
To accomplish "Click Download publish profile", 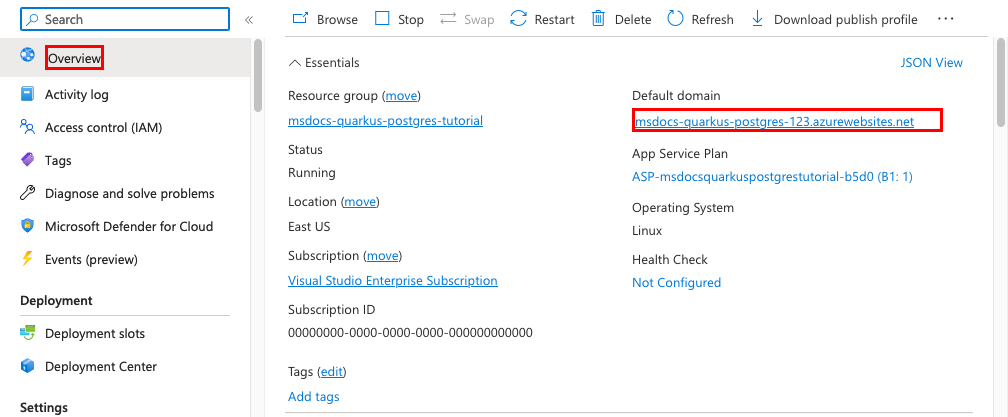I will (x=834, y=19).
